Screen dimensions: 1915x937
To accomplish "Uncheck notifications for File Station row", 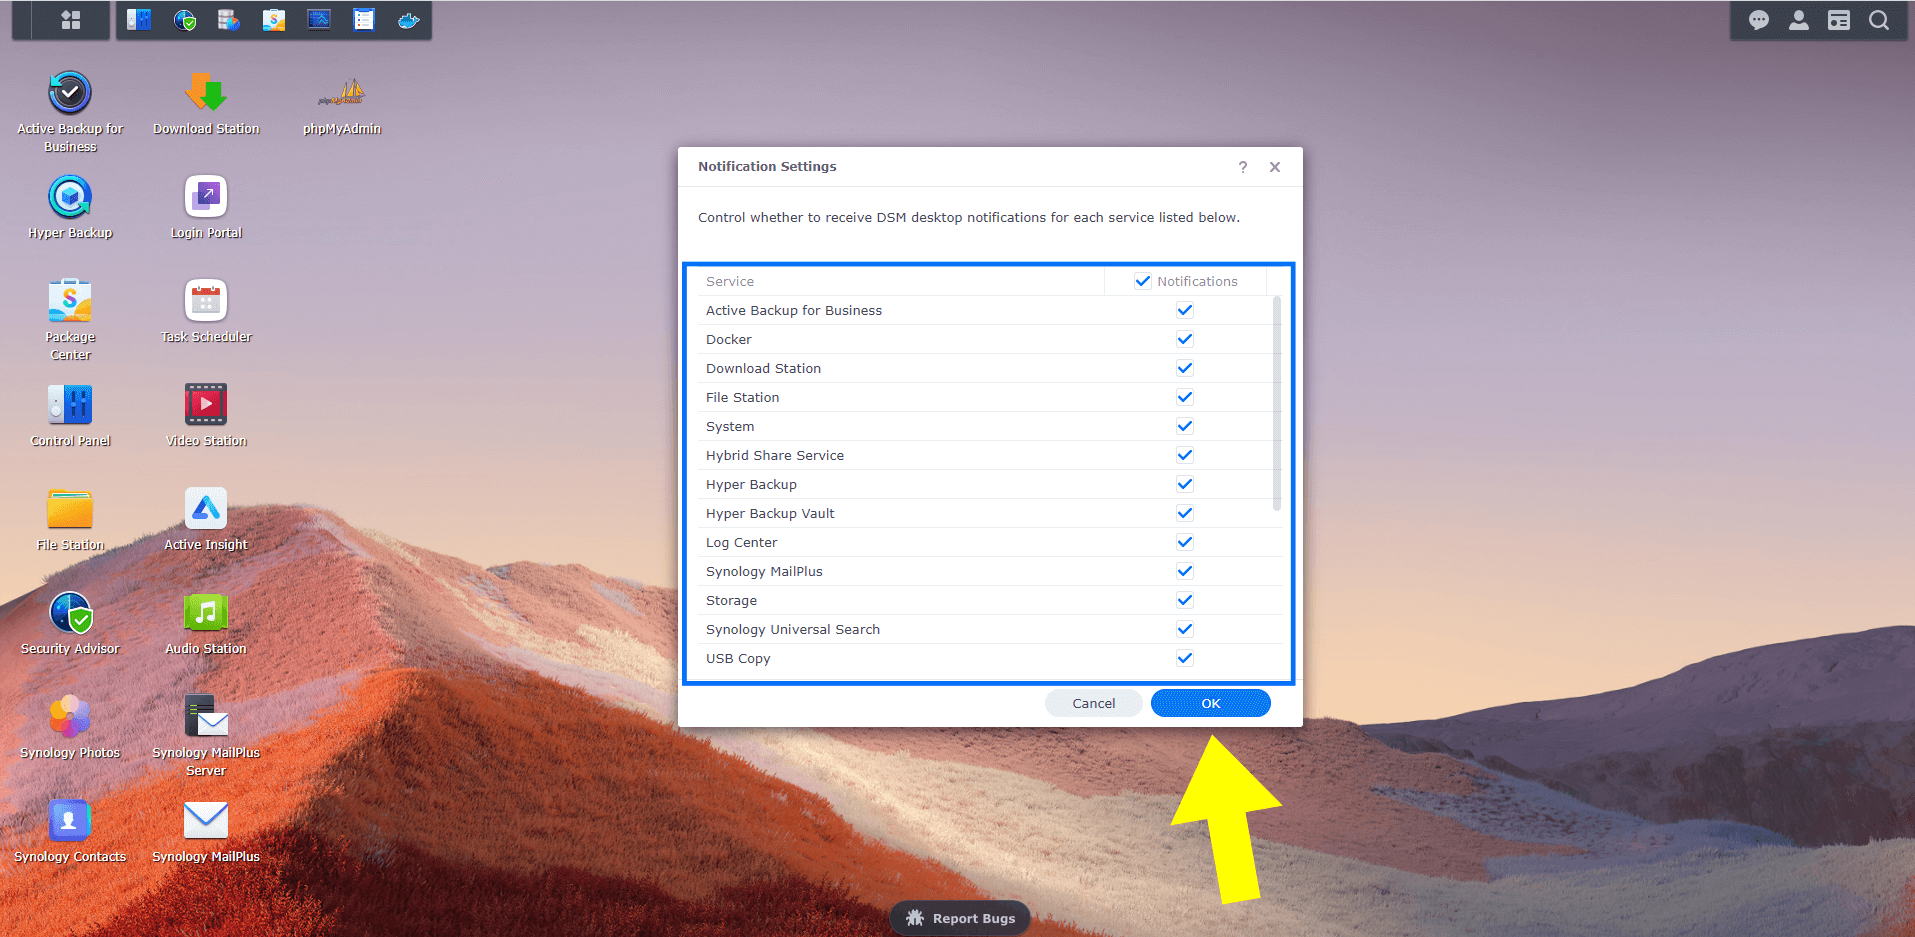I will 1185,397.
